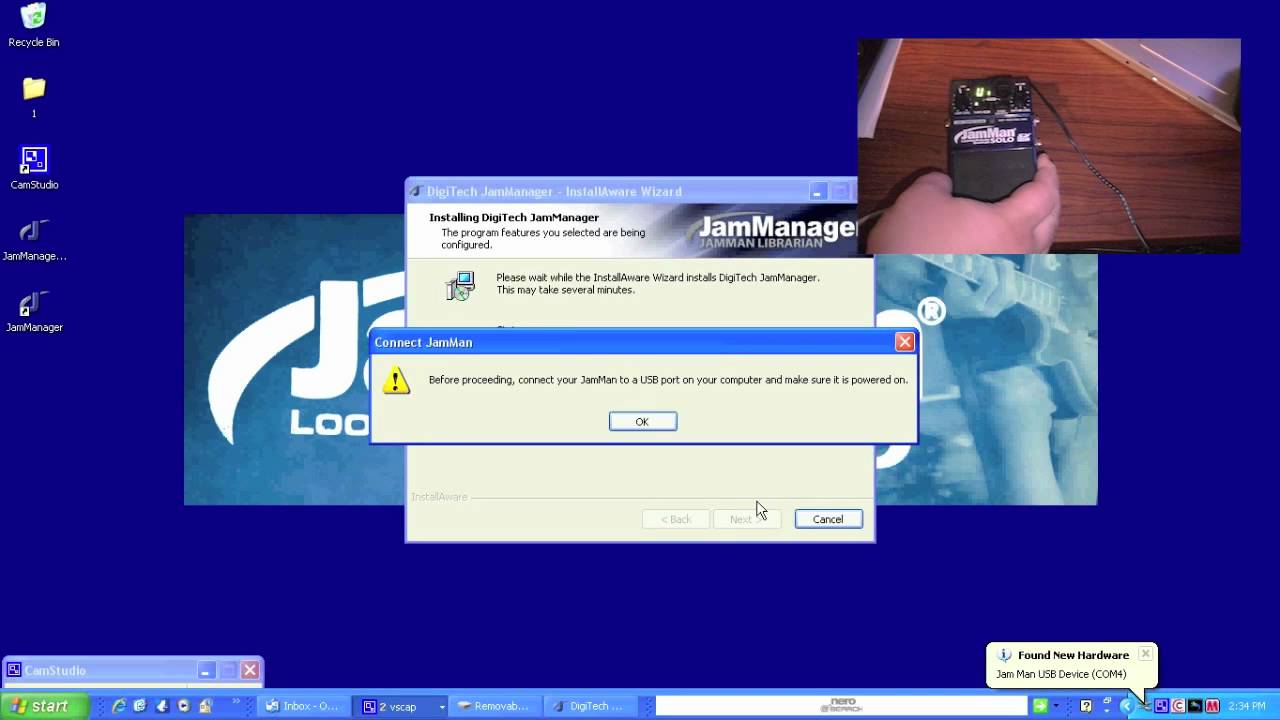Screen dimensions: 1280x720
Task: Open the Nero Search options dropdown
Action: (x=1056, y=706)
